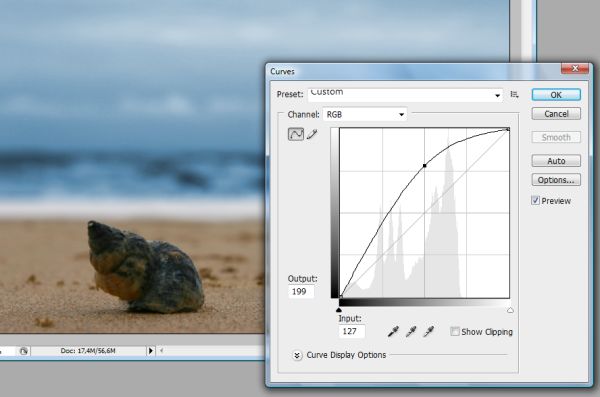The width and height of the screenshot is (600, 397).
Task: Select the edit points curve tool
Action: (x=296, y=134)
